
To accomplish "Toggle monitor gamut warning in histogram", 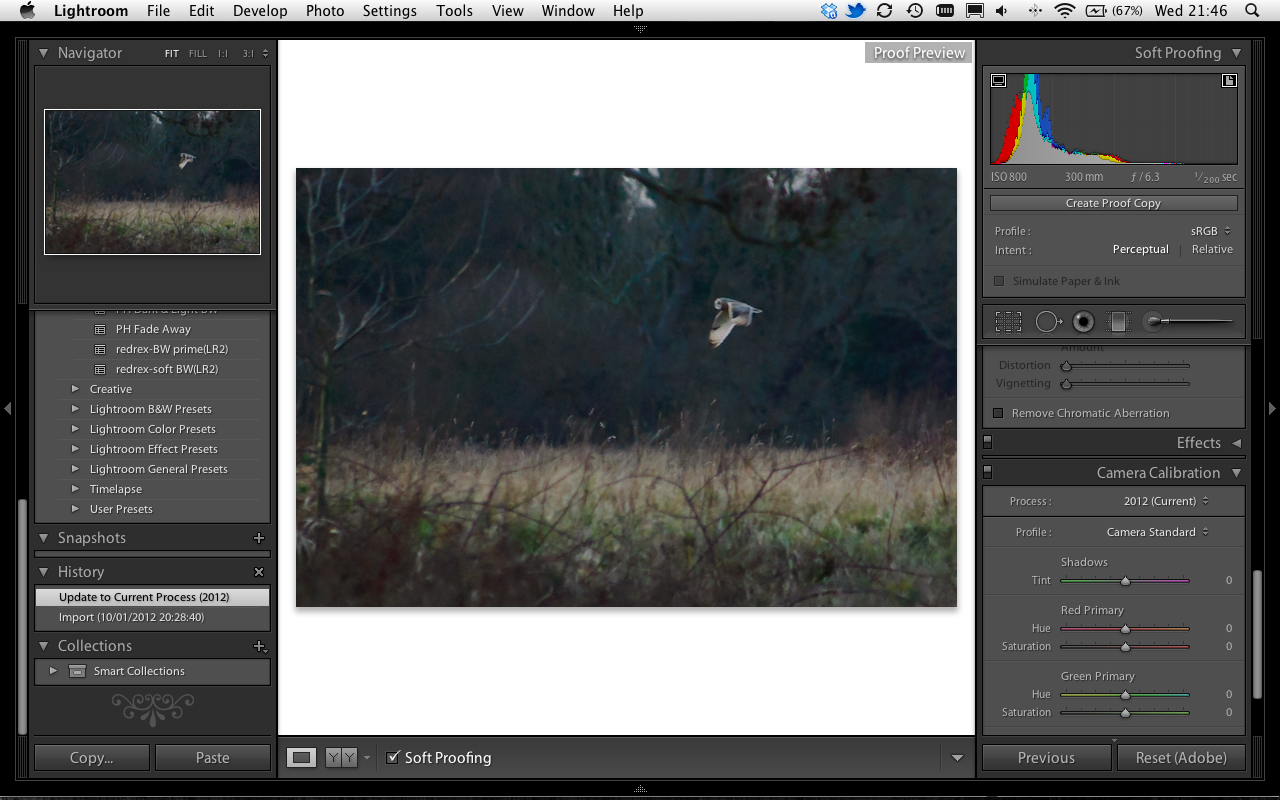I will pyautogui.click(x=998, y=81).
